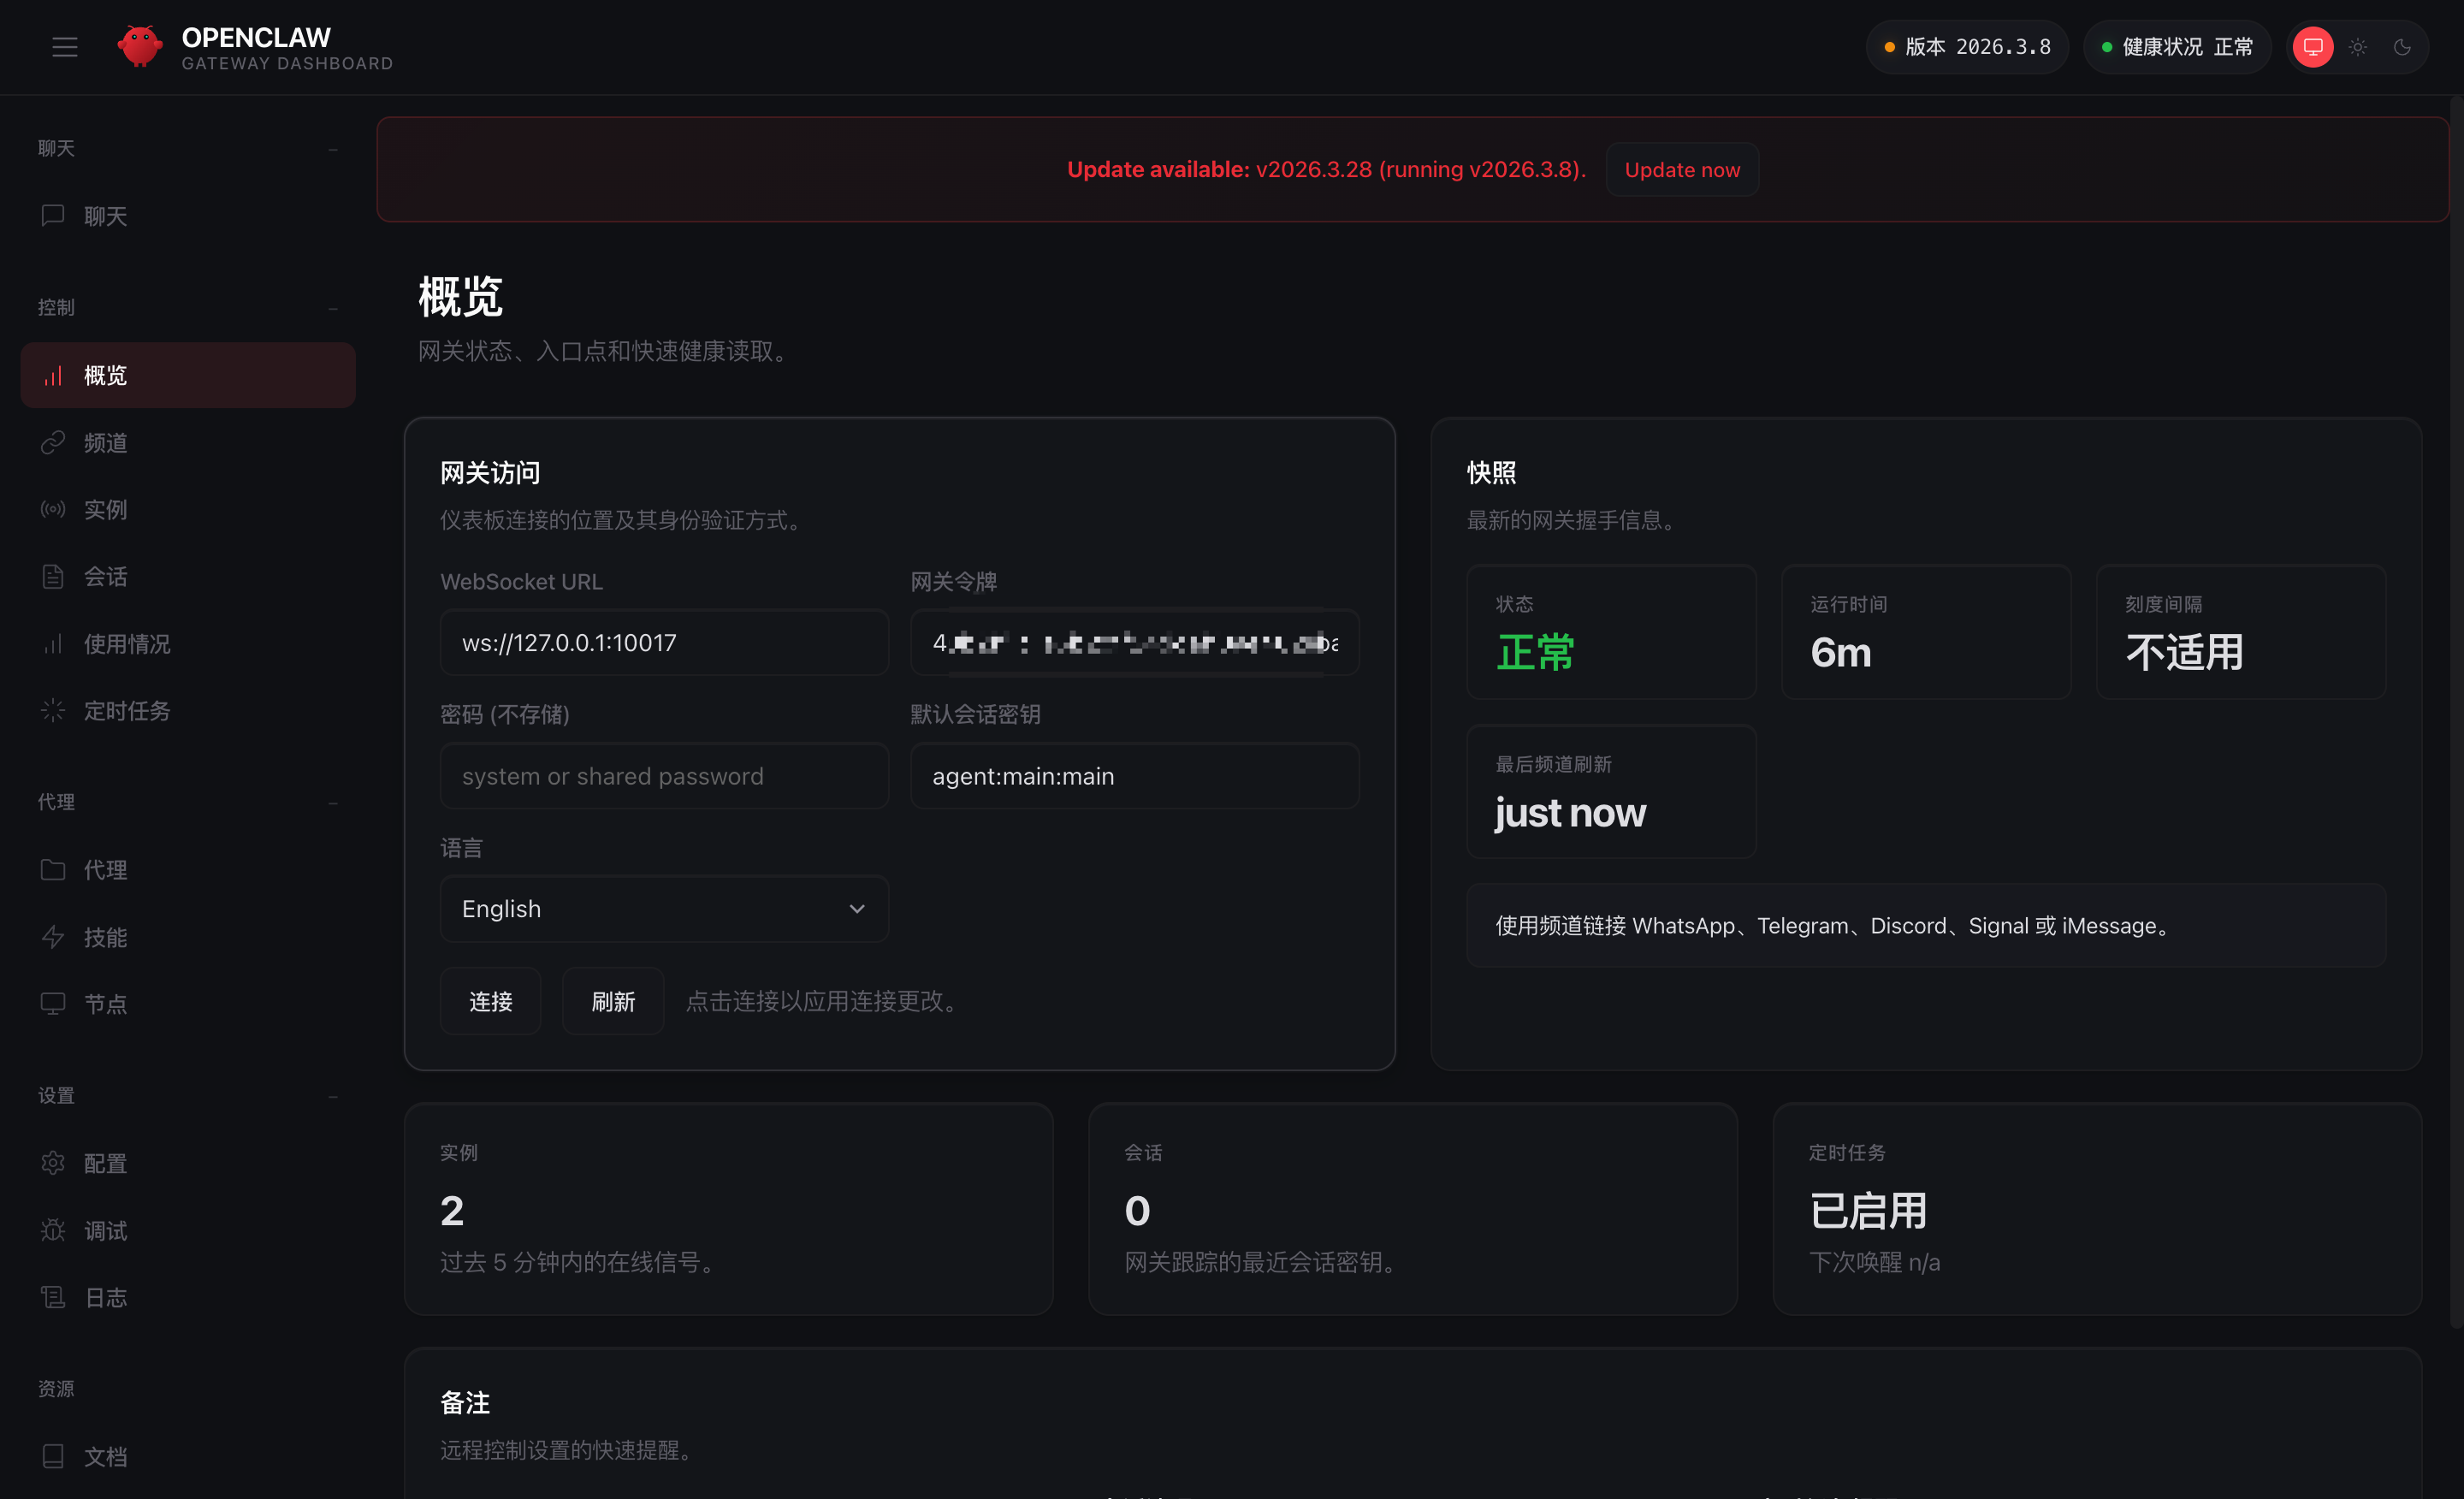Open 定时任务 cron jobs item in the sidebar

tap(126, 711)
